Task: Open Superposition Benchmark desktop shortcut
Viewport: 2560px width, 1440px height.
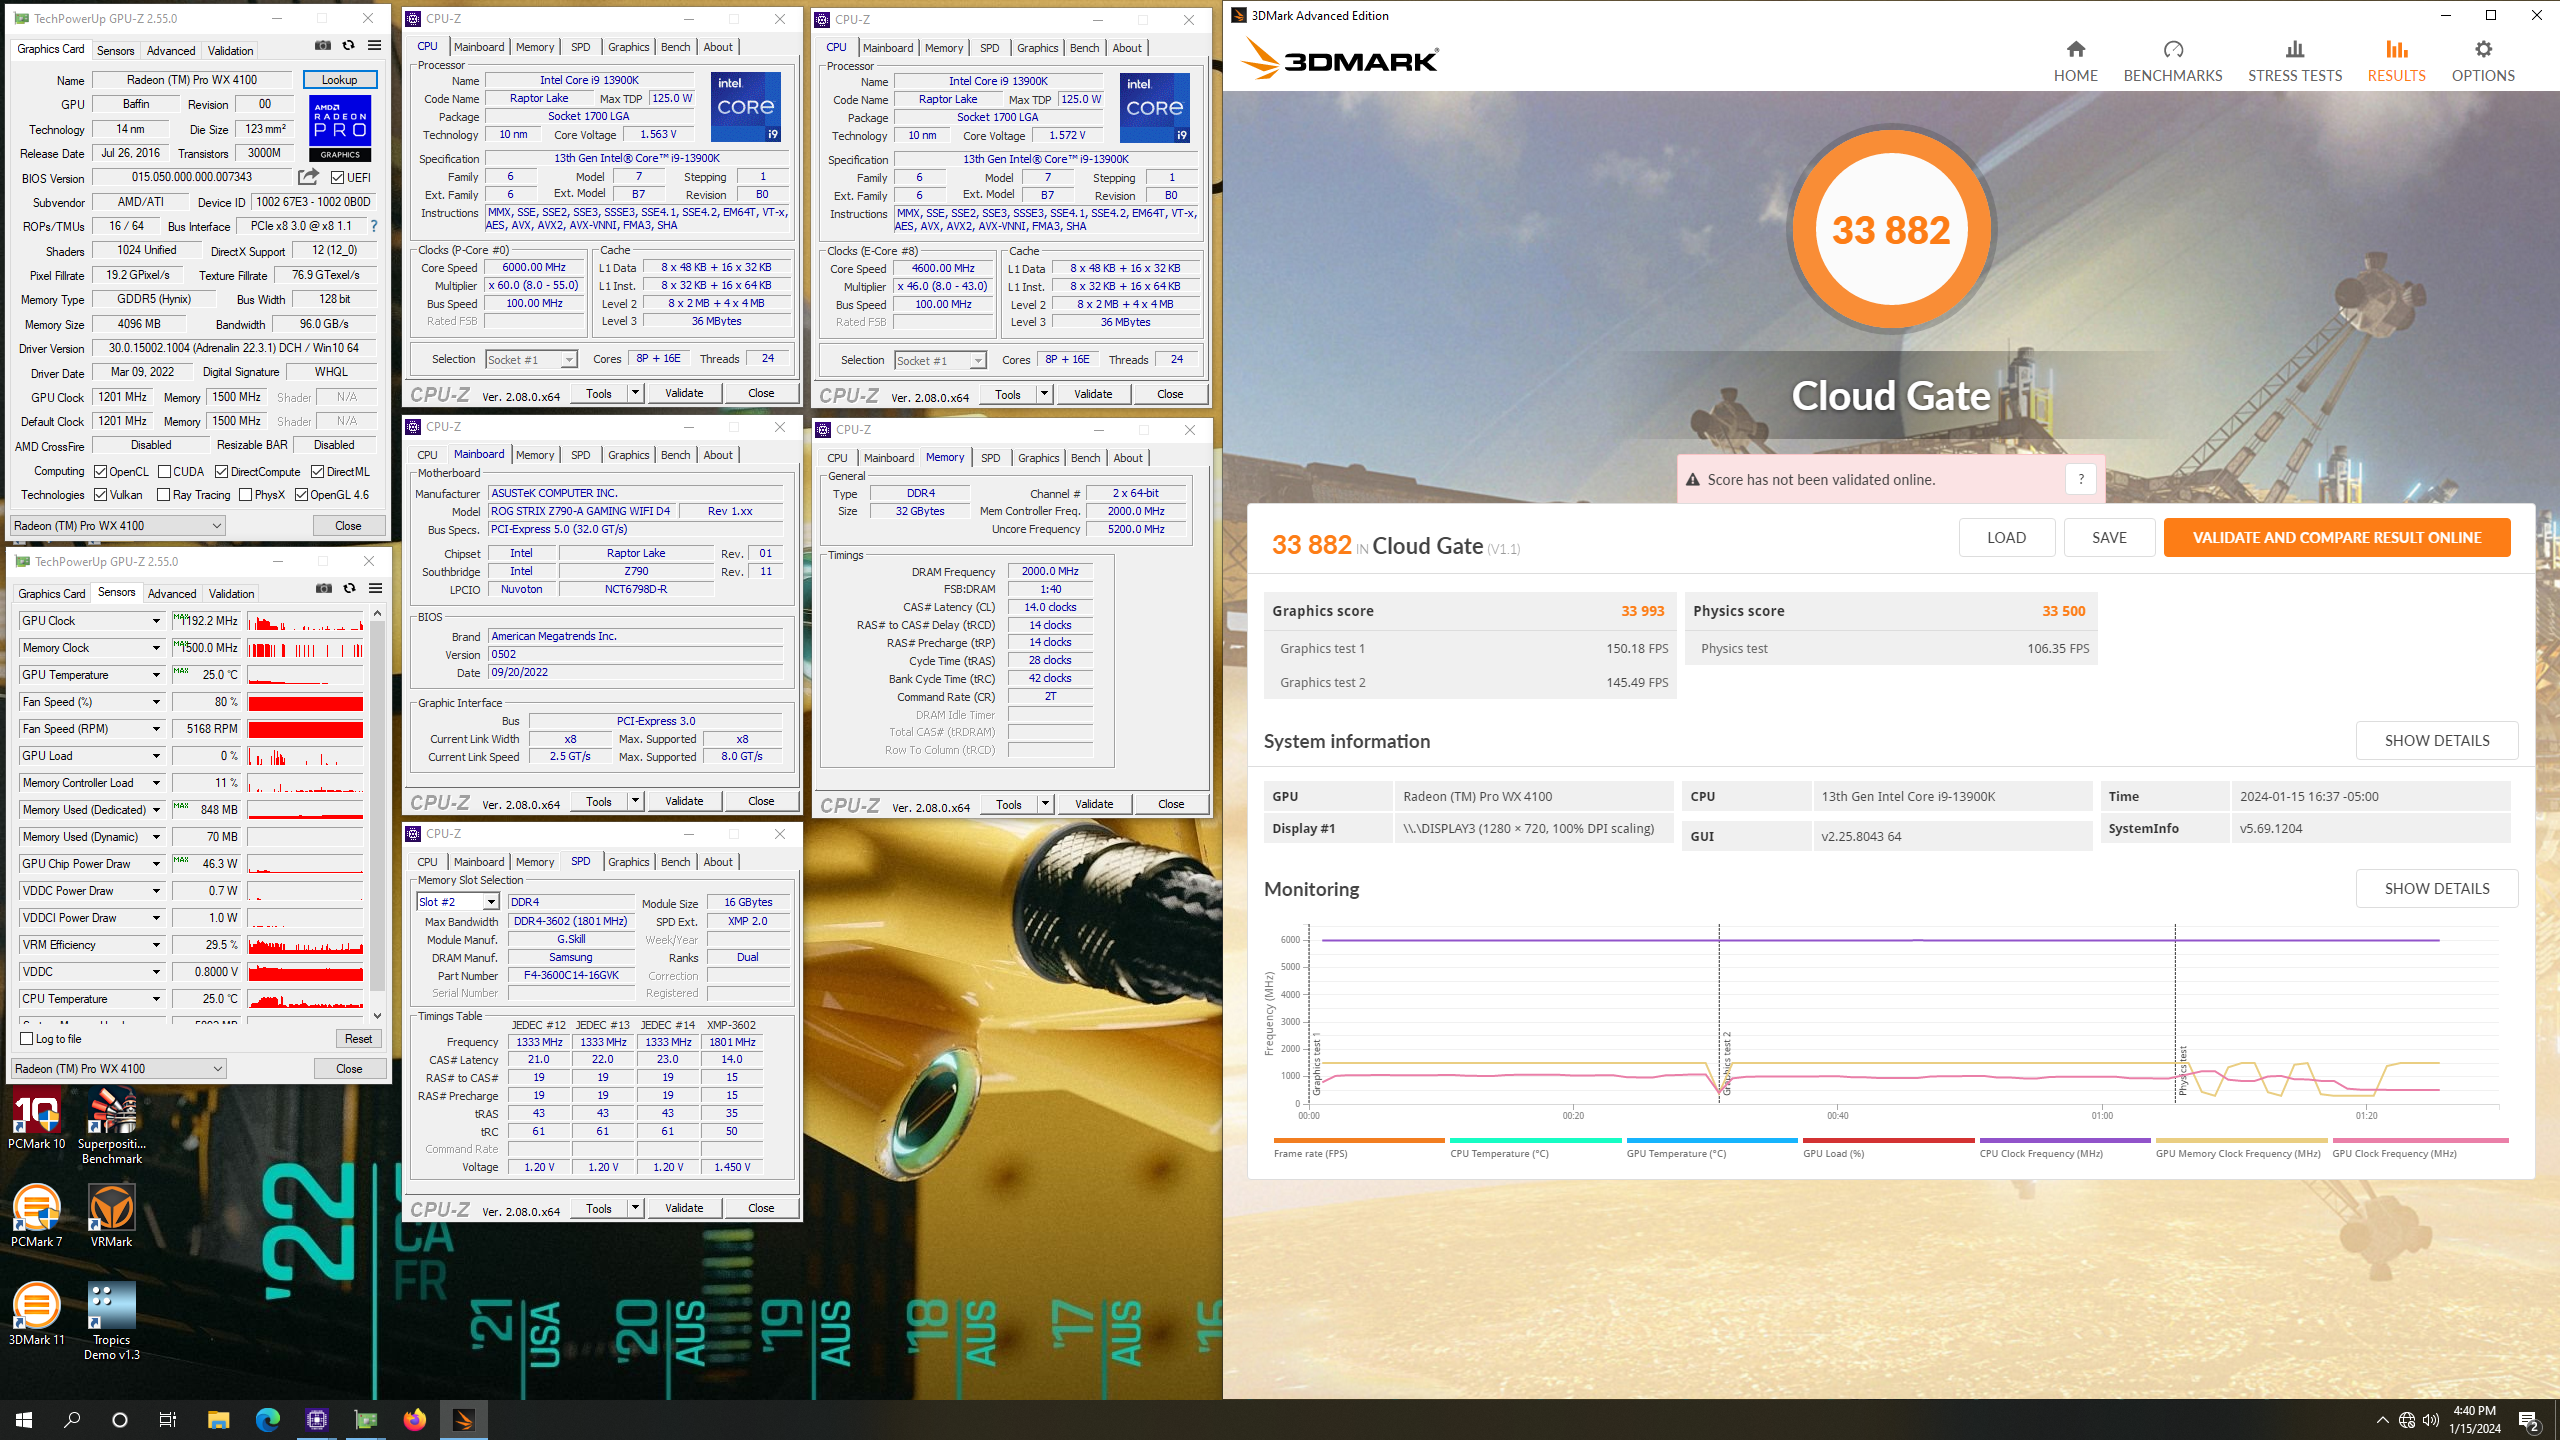Action: 112,1127
